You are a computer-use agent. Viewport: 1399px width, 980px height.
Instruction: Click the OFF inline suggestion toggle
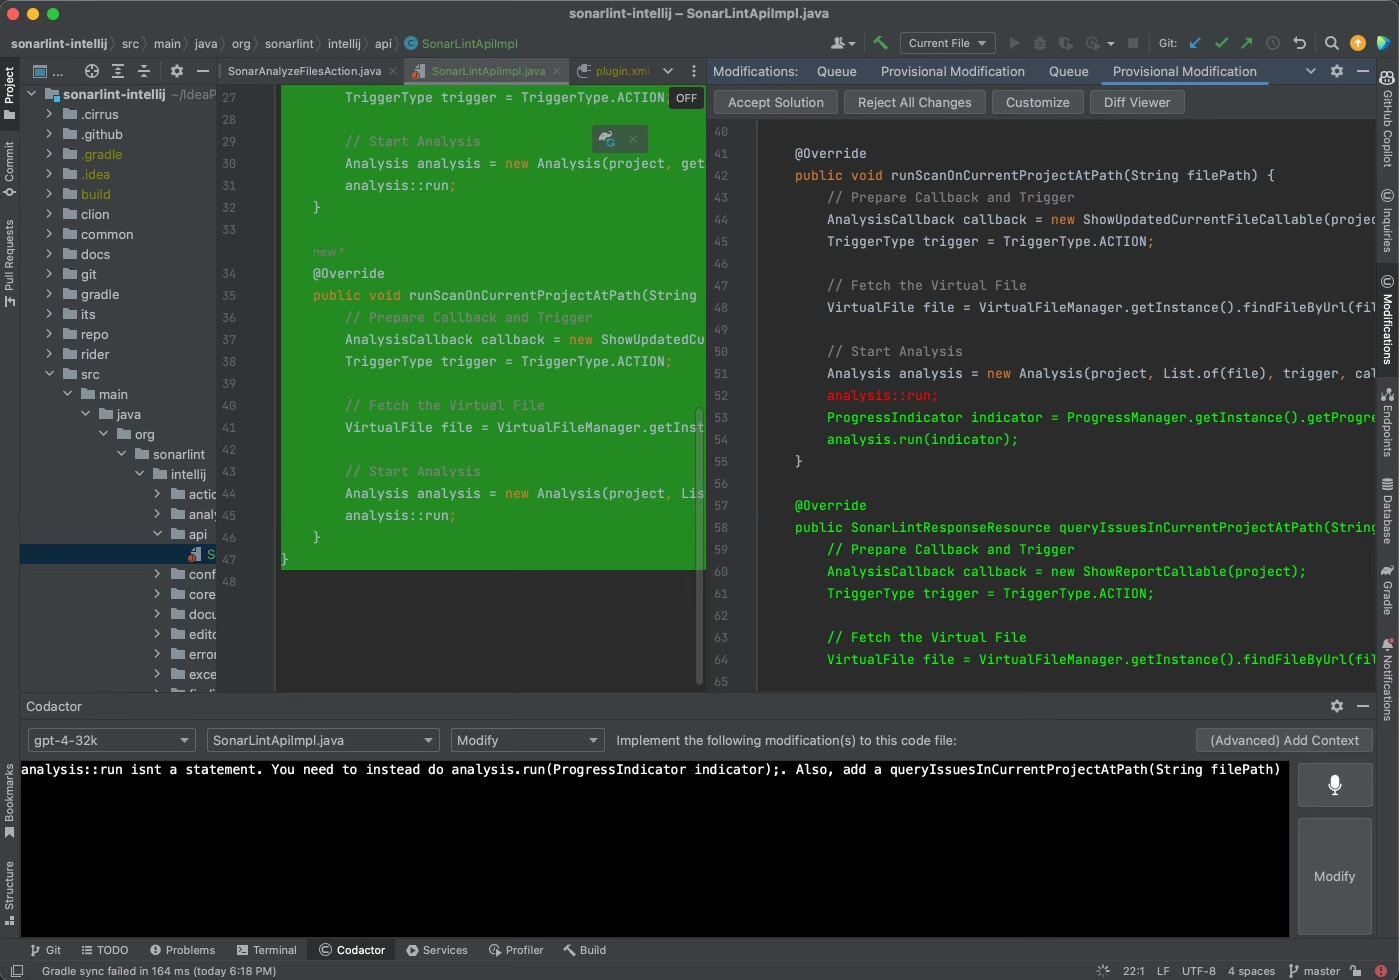tap(686, 97)
